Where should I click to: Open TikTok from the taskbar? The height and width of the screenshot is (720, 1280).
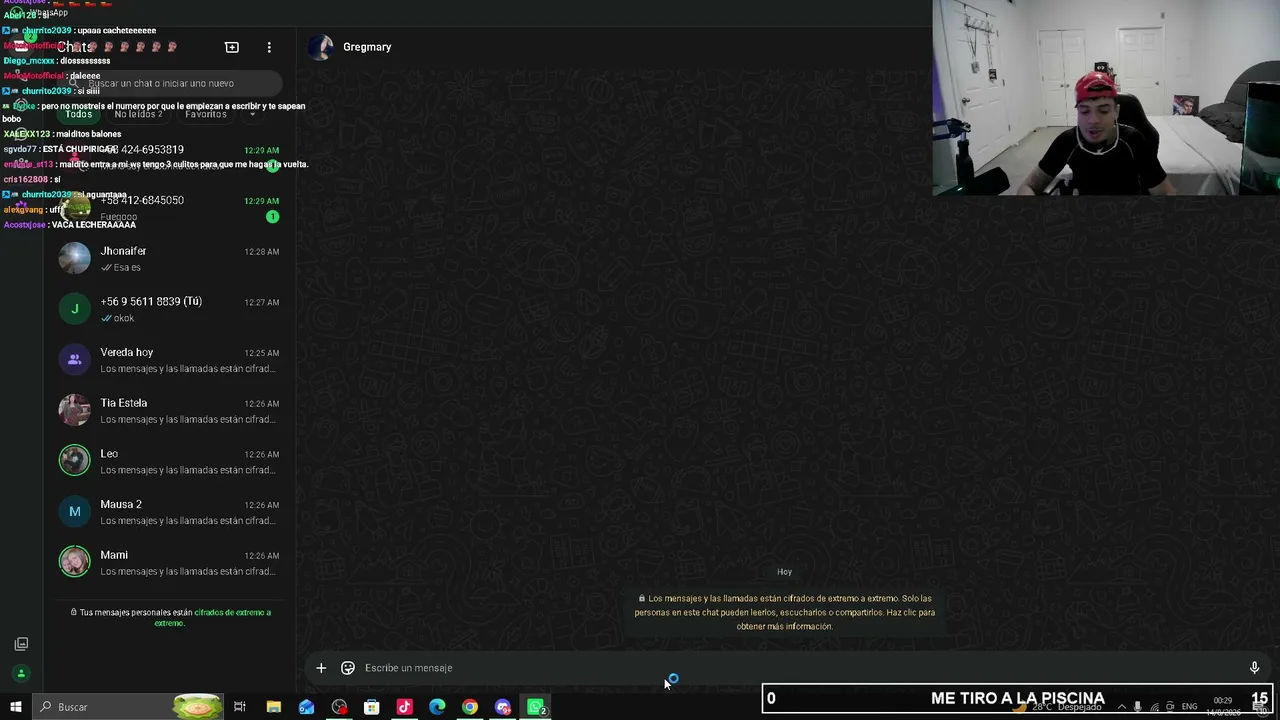404,707
